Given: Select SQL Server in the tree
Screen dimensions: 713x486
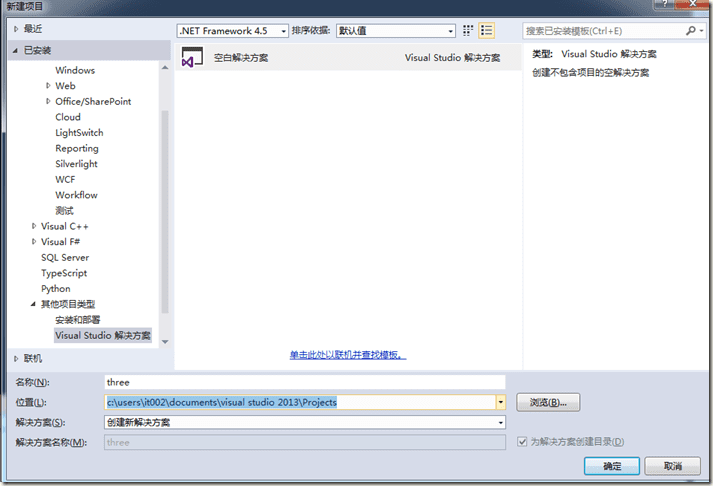Looking at the screenshot, I should pyautogui.click(x=65, y=257).
